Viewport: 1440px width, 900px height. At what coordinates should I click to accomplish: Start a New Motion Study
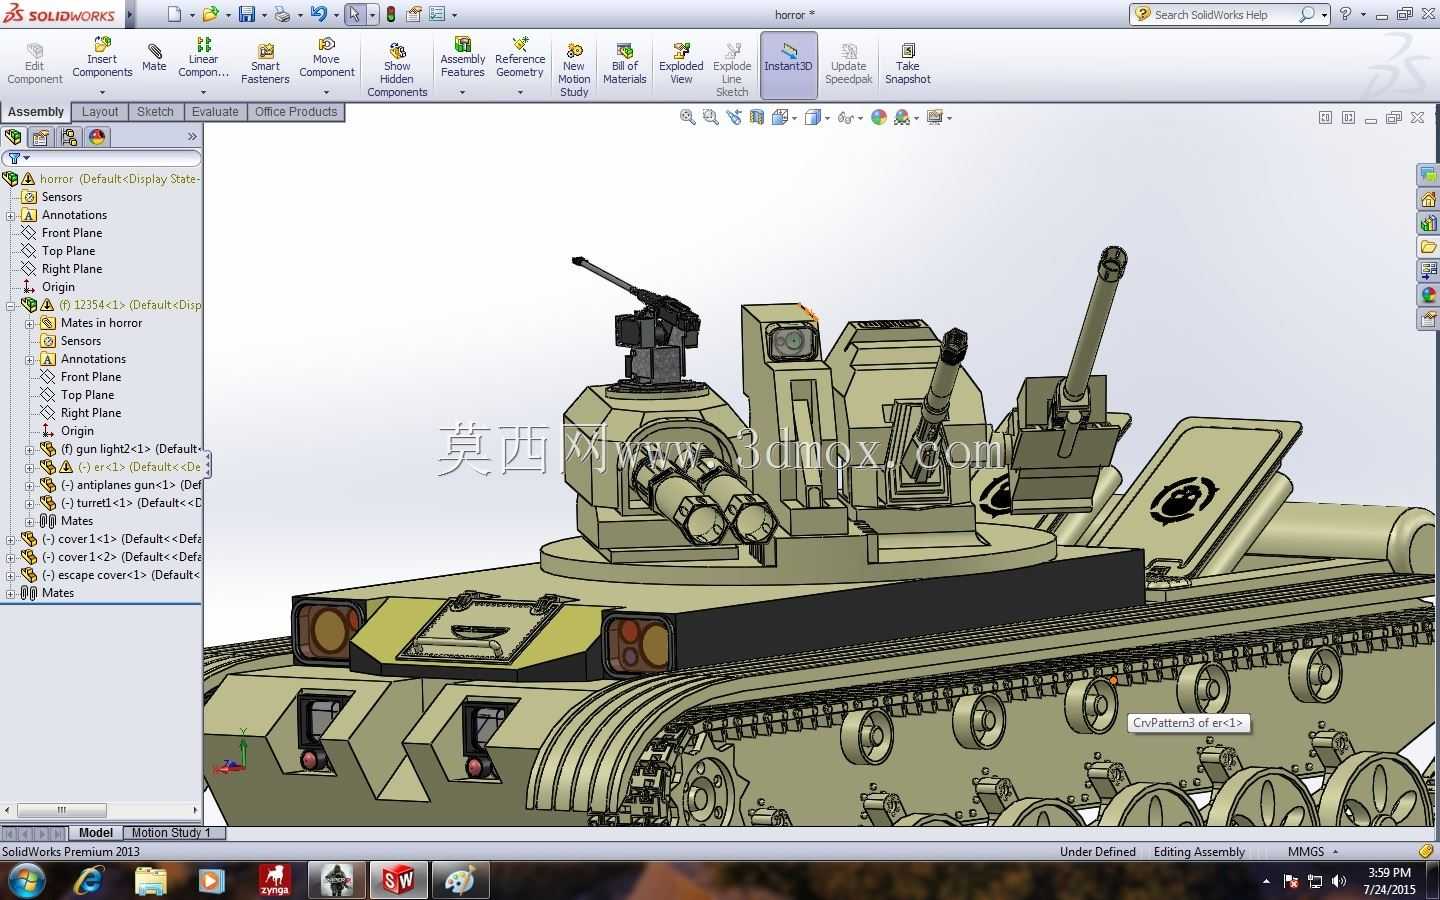(x=574, y=70)
